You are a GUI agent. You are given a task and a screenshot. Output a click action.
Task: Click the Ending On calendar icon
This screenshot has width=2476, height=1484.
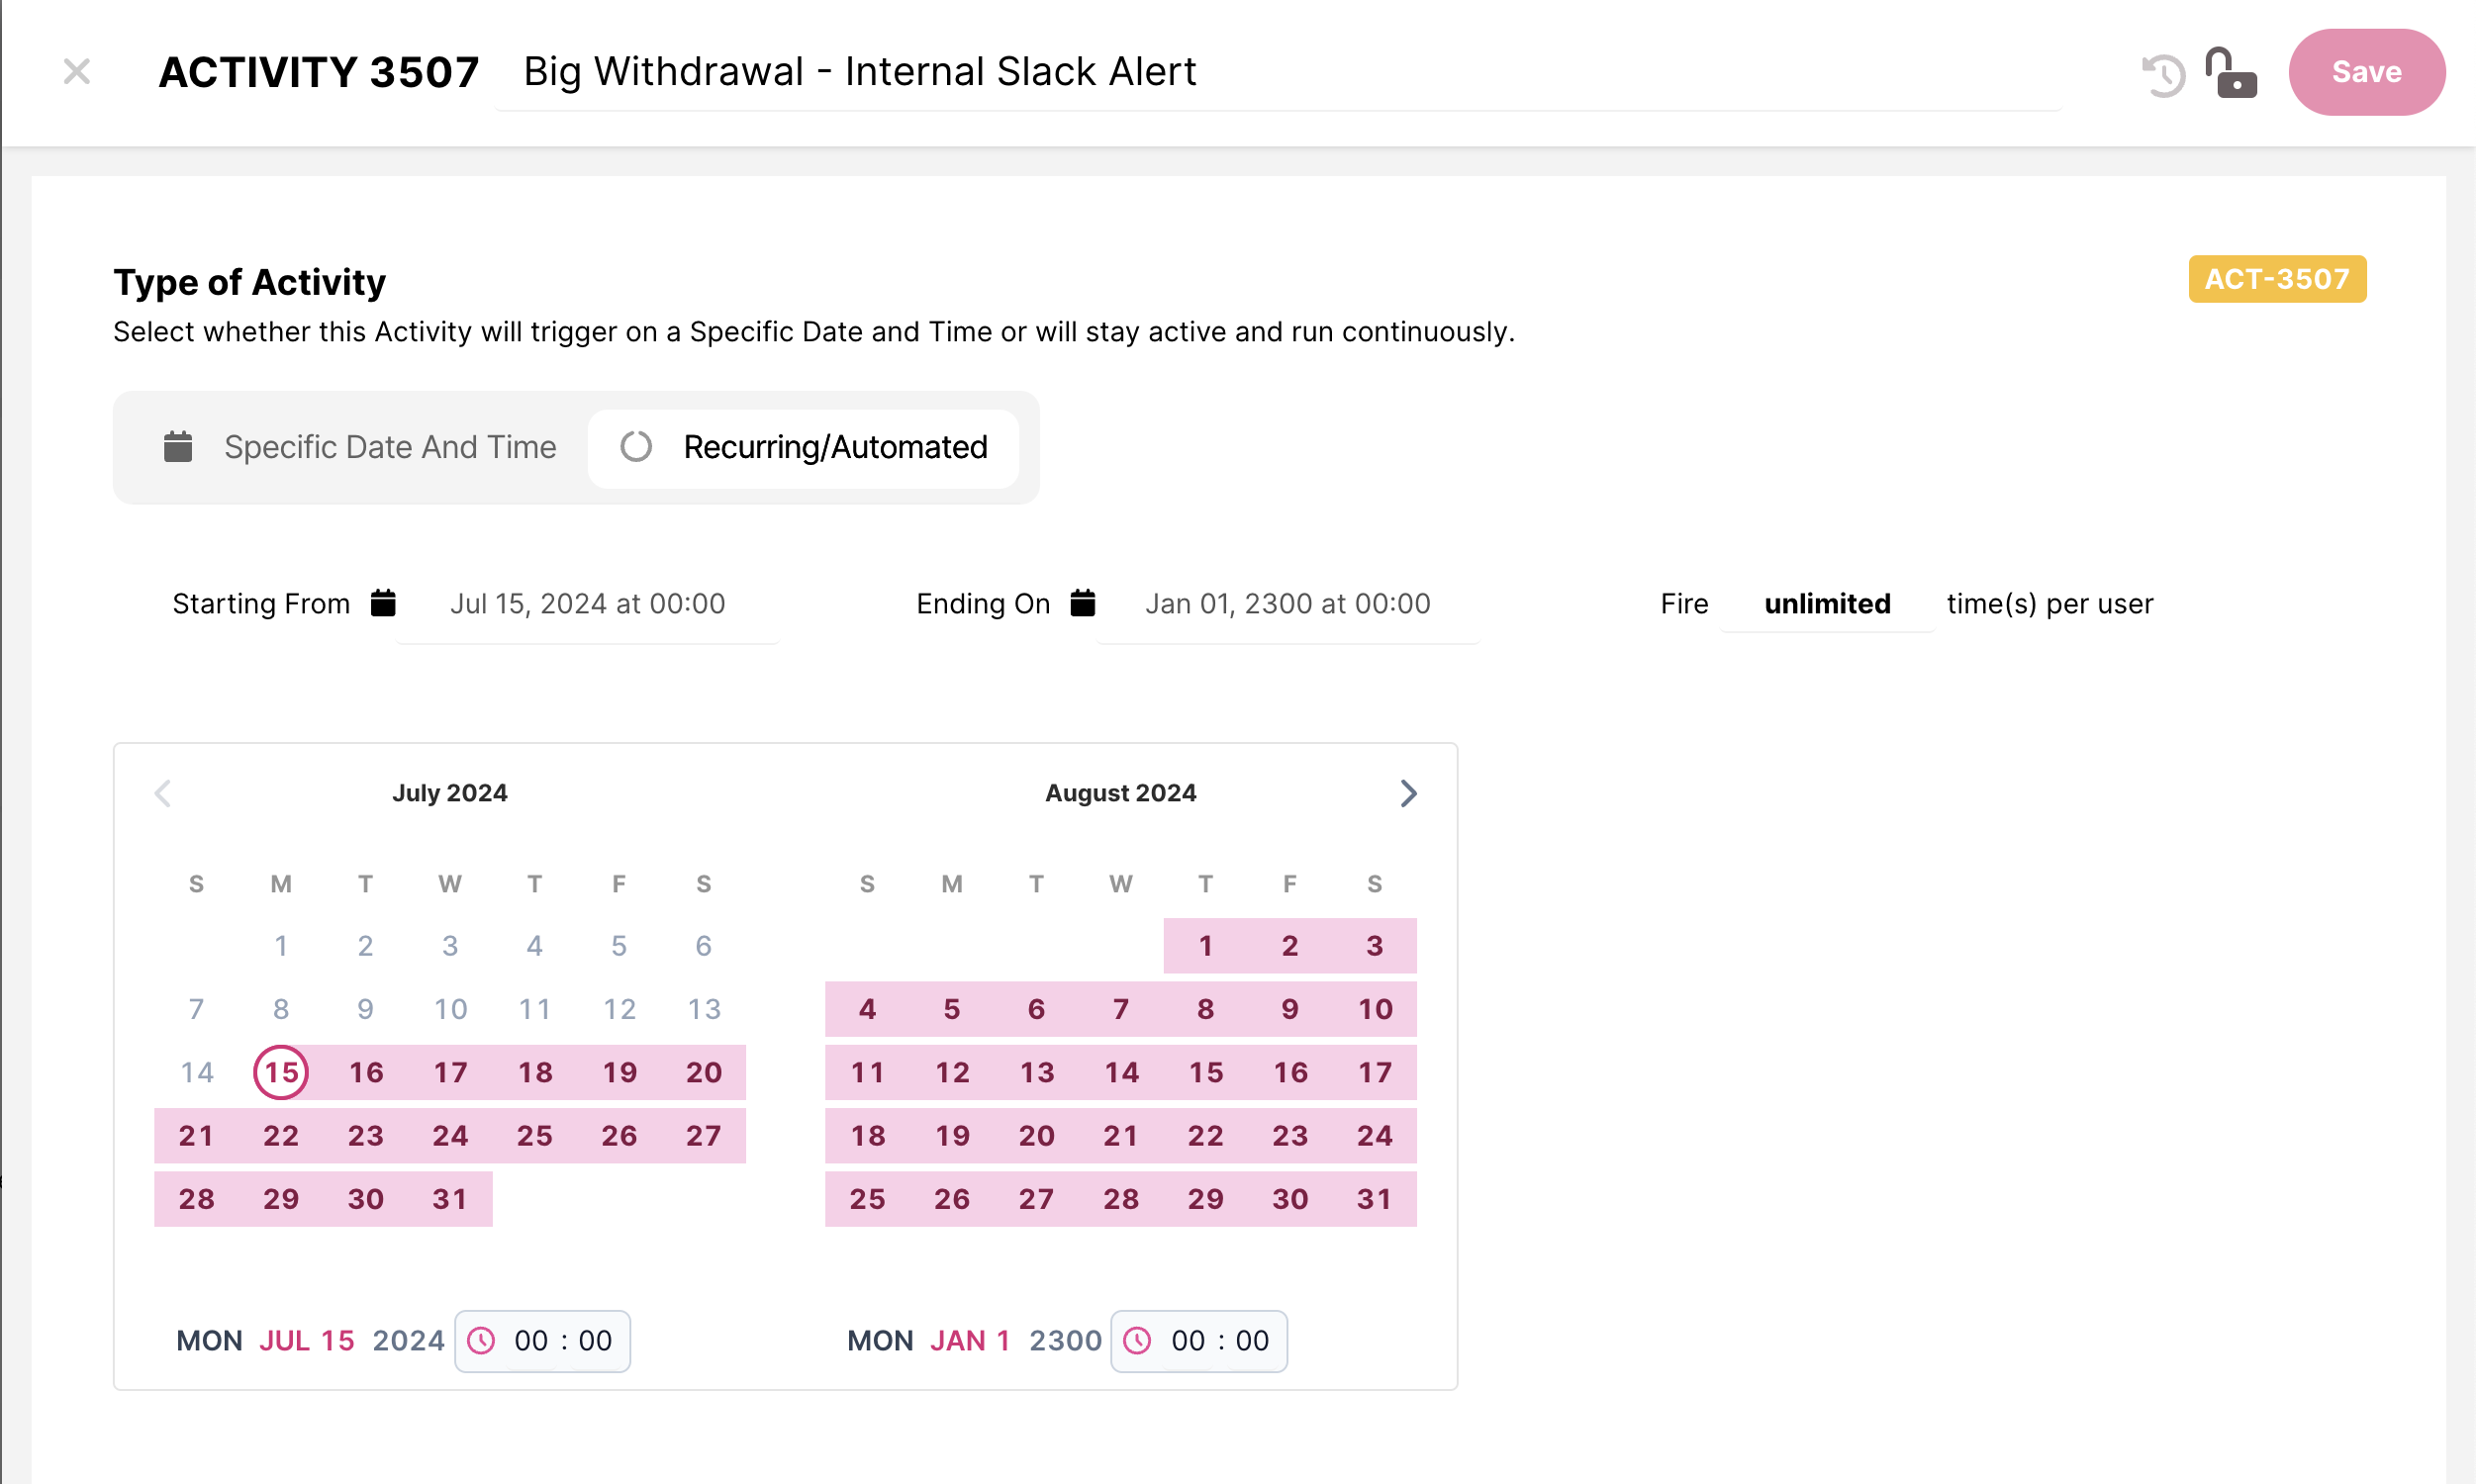(1082, 603)
